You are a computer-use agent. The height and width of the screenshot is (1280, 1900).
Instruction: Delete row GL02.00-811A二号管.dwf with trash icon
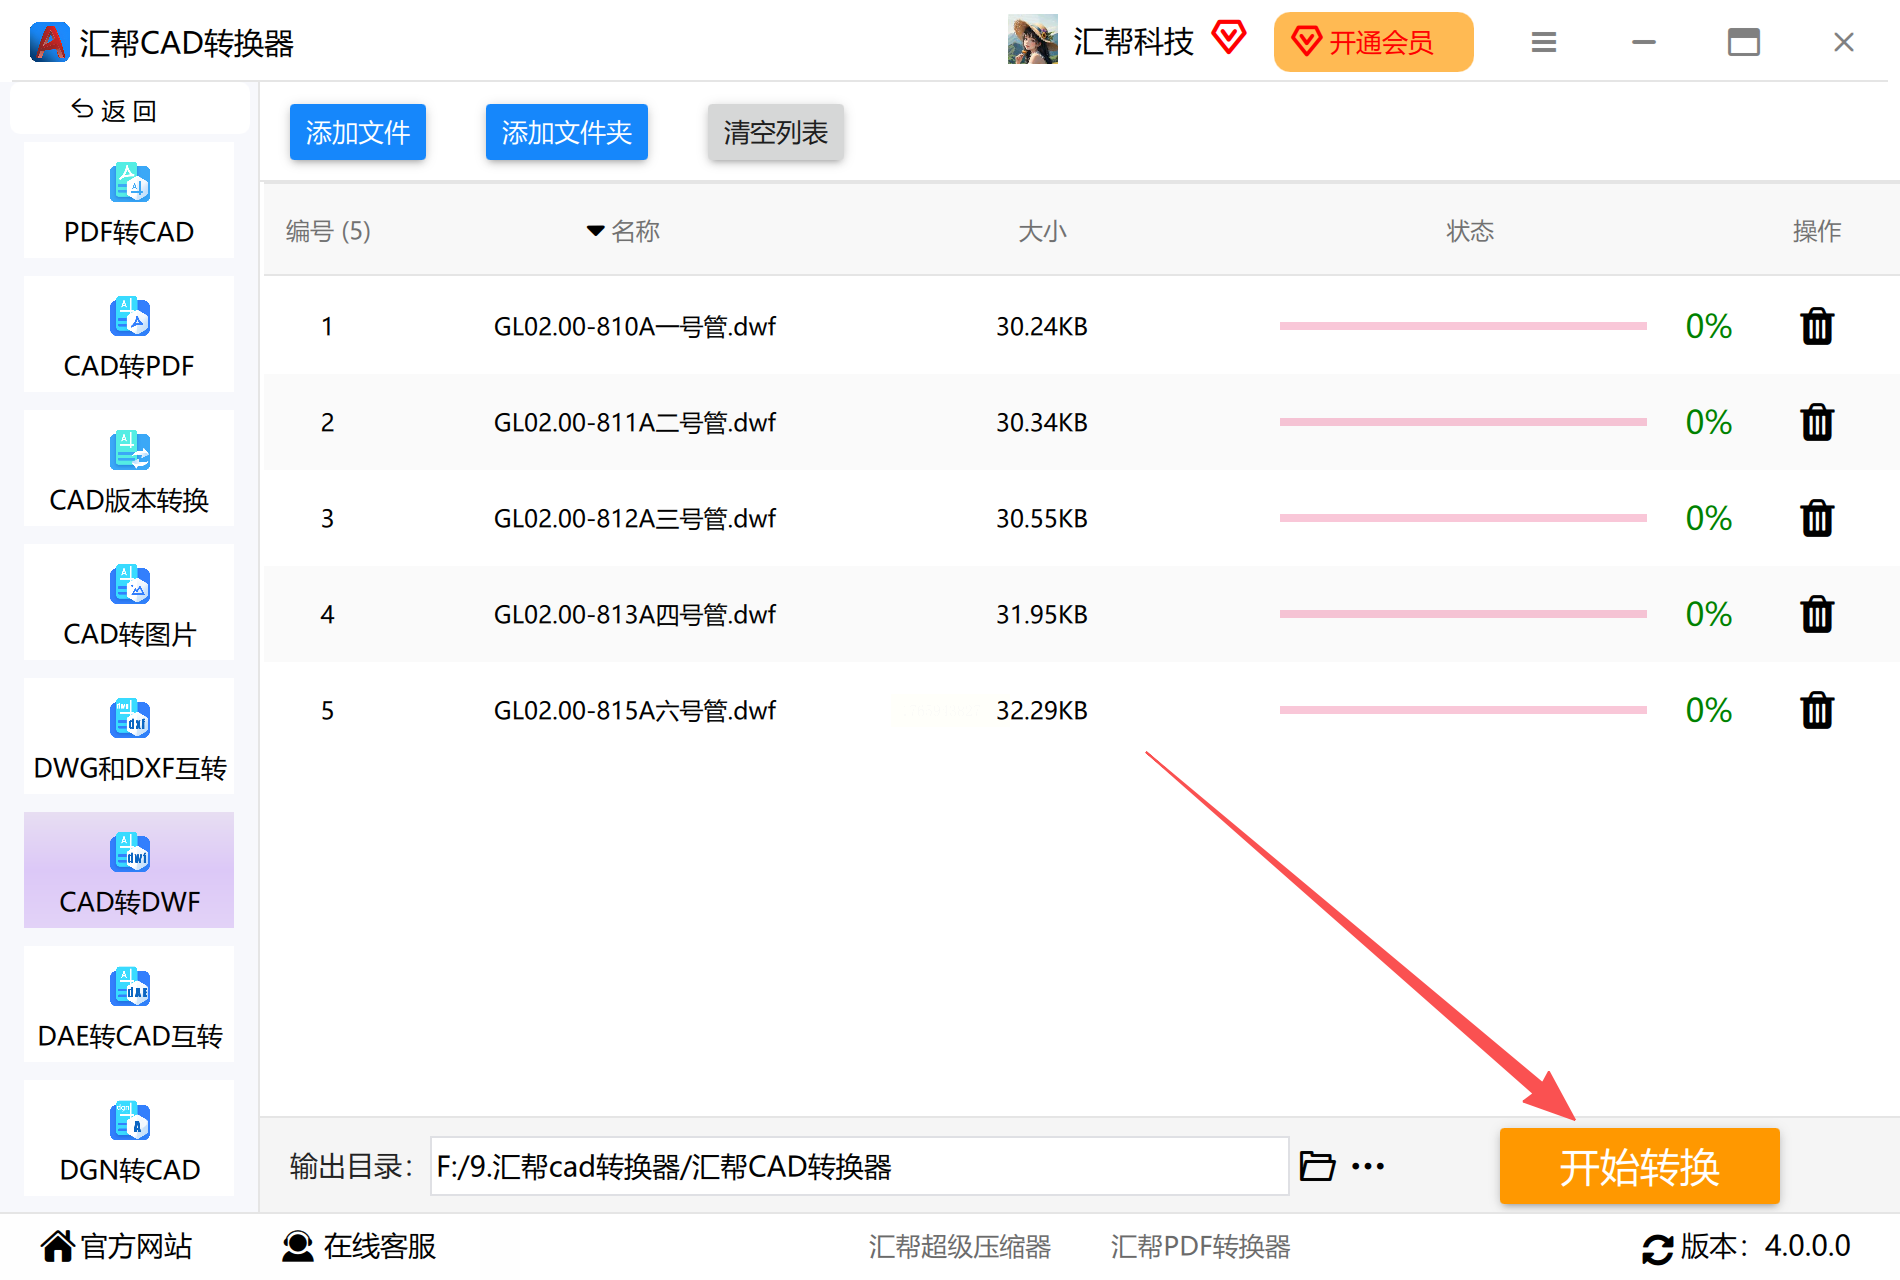tap(1817, 422)
